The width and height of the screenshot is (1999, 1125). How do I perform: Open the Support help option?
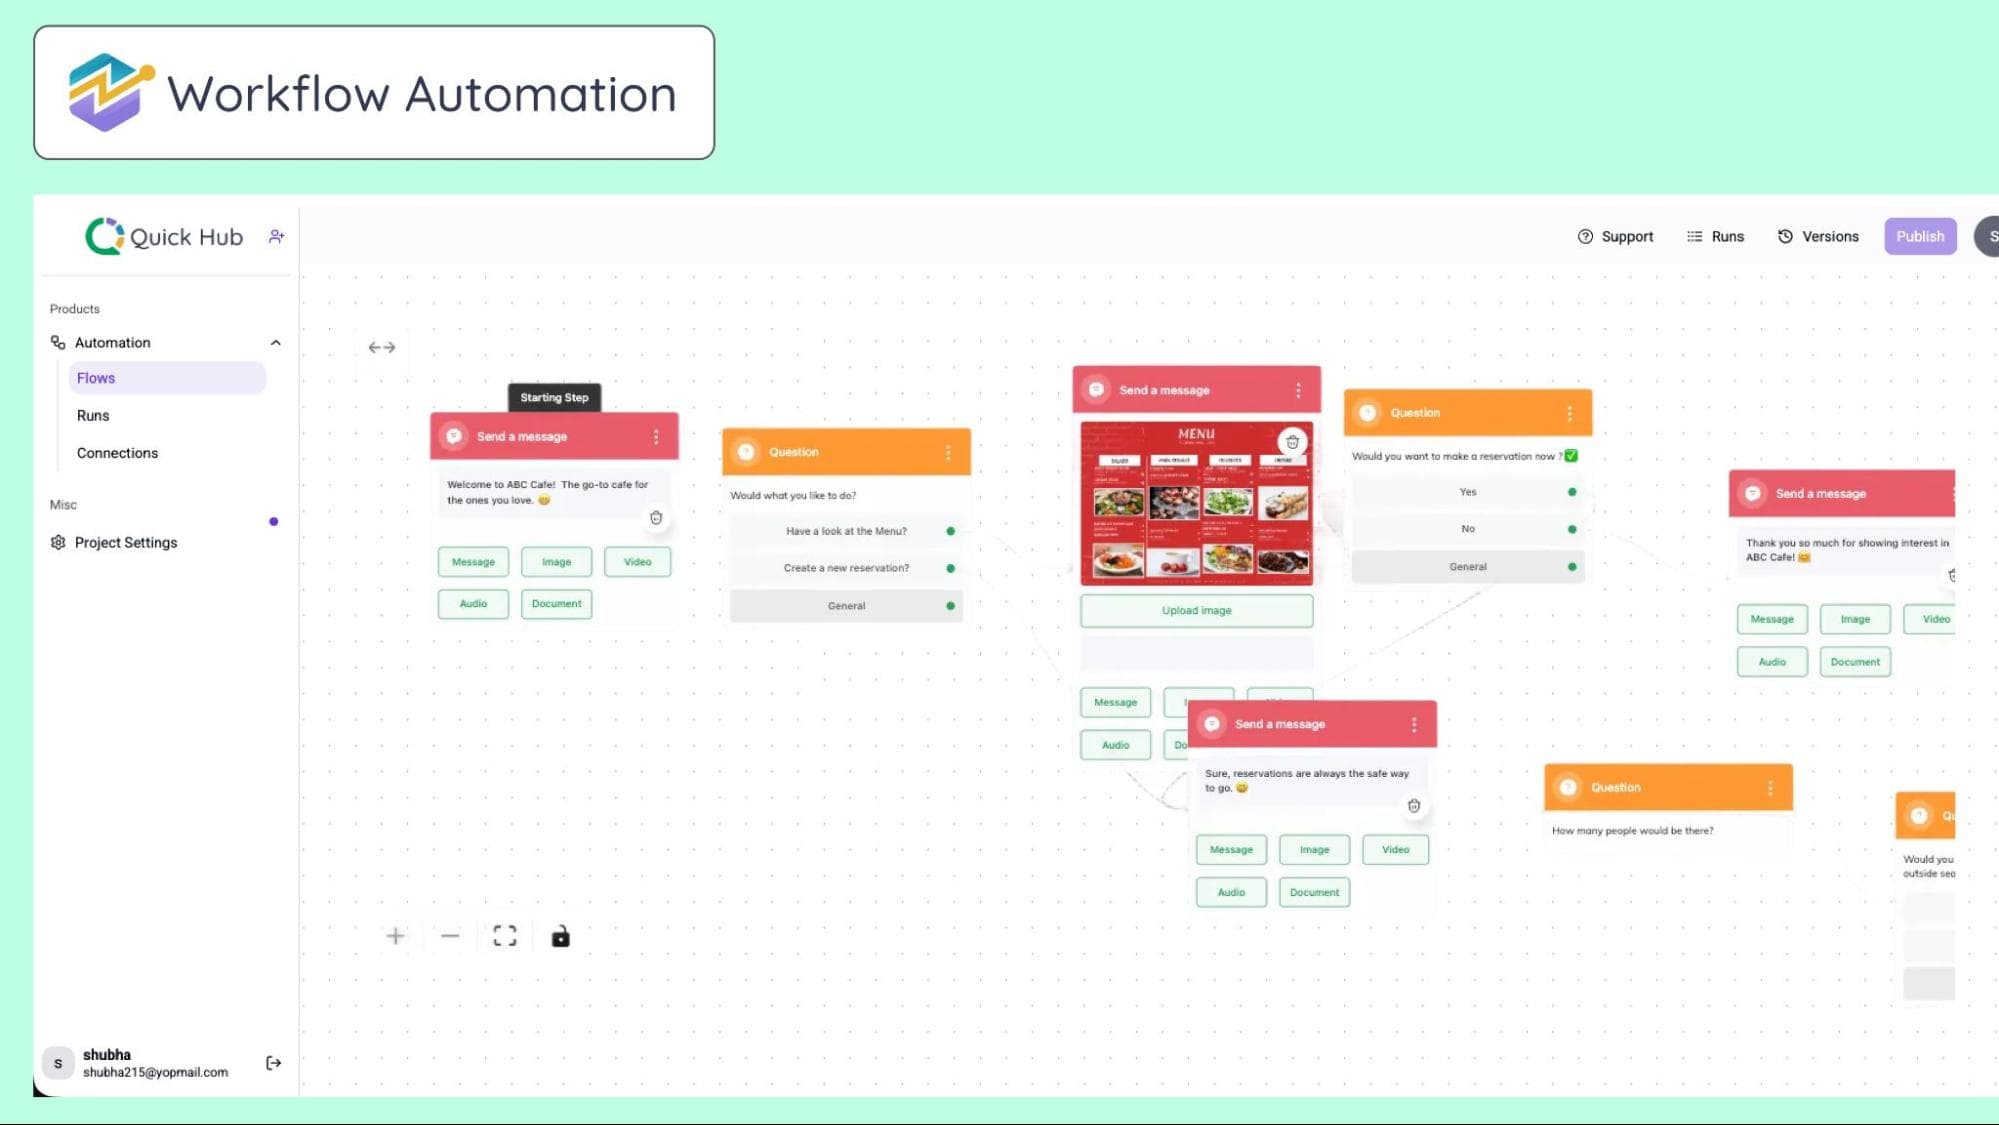(1615, 236)
